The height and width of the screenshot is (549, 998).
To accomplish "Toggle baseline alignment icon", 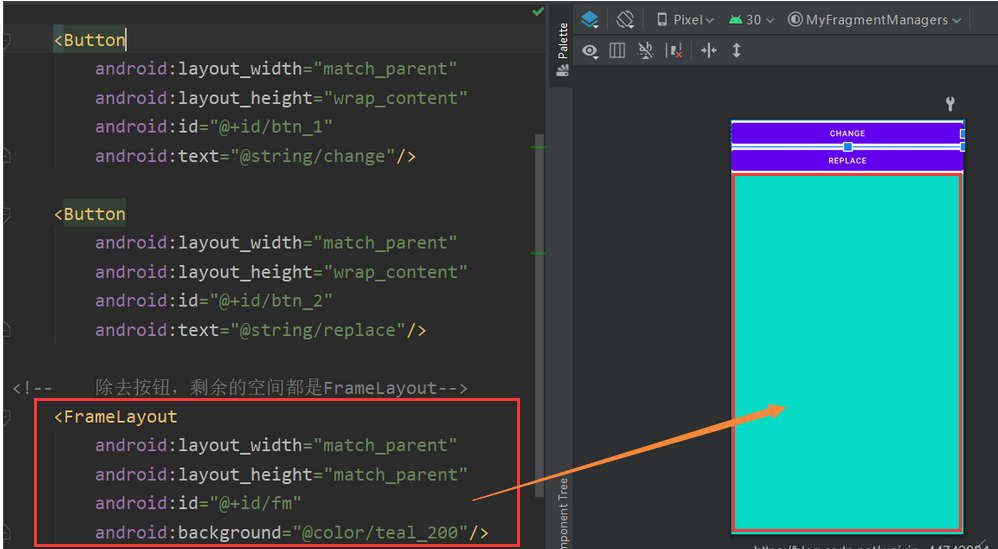I will (645, 50).
